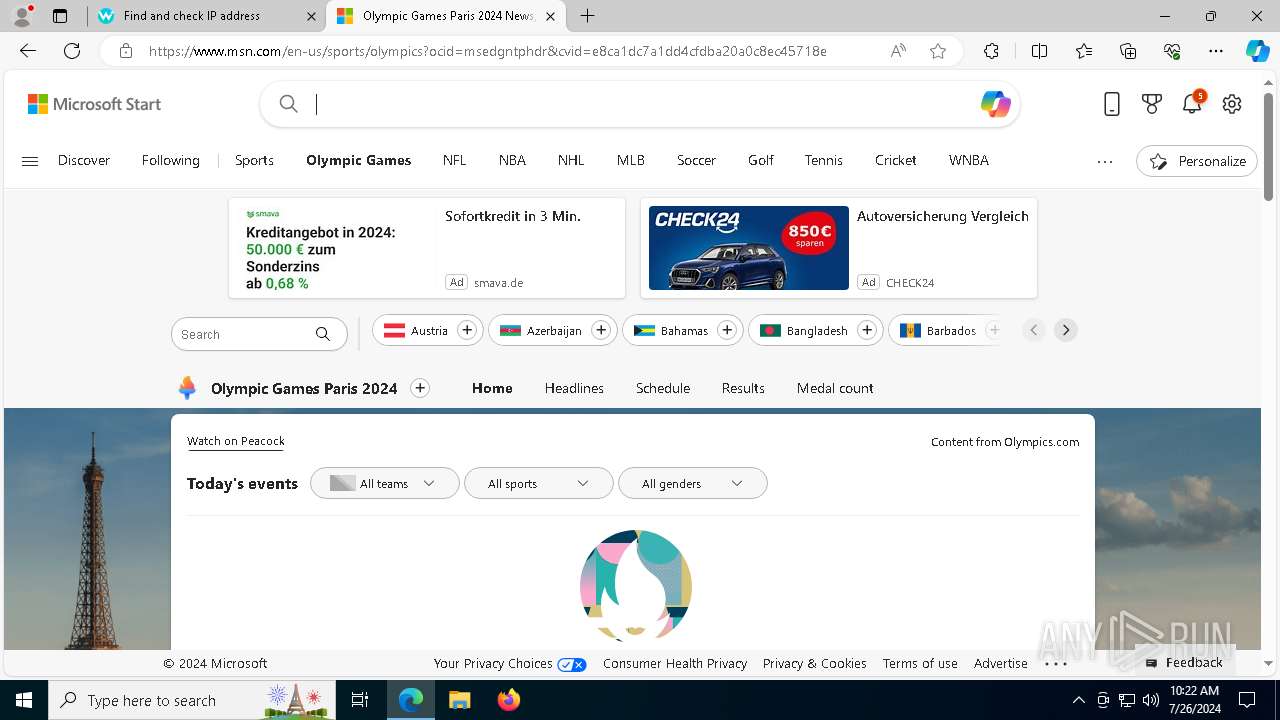
Task: Open mobile phone icon in MSN header
Action: pos(1112,104)
